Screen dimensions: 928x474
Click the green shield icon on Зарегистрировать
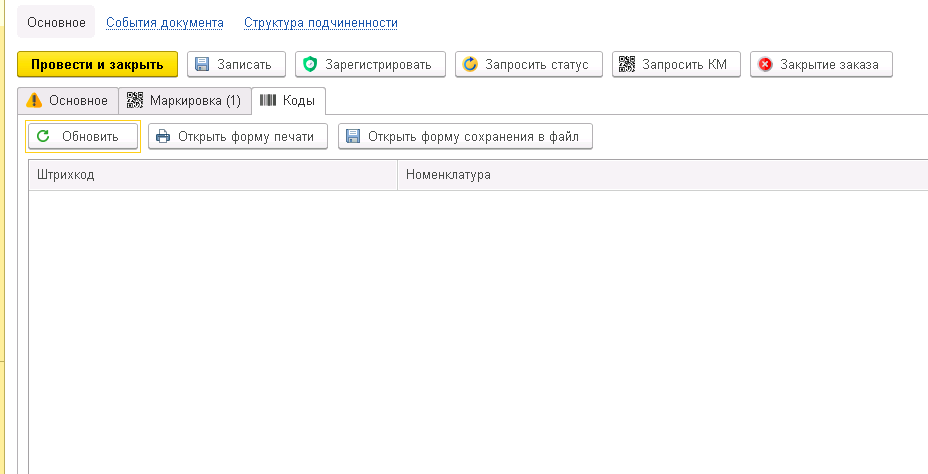tap(310, 65)
